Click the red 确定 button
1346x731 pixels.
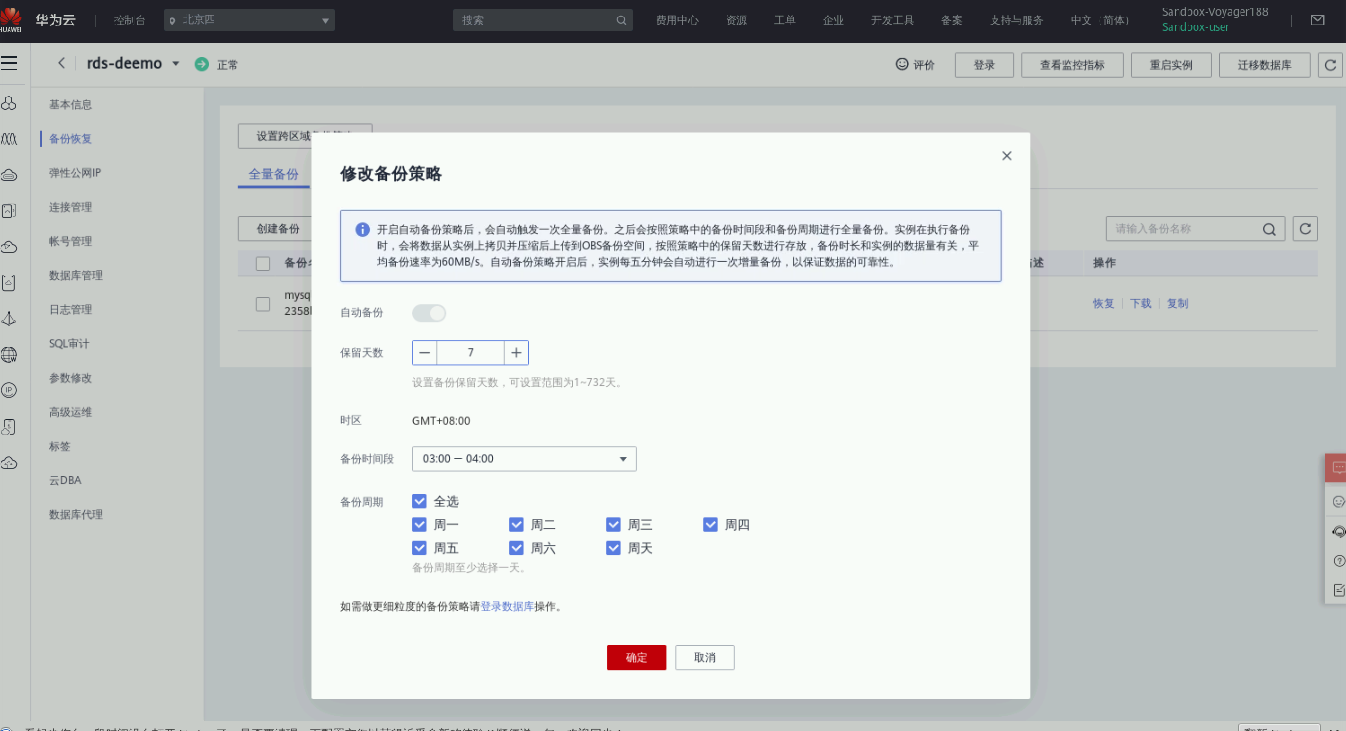[636, 657]
